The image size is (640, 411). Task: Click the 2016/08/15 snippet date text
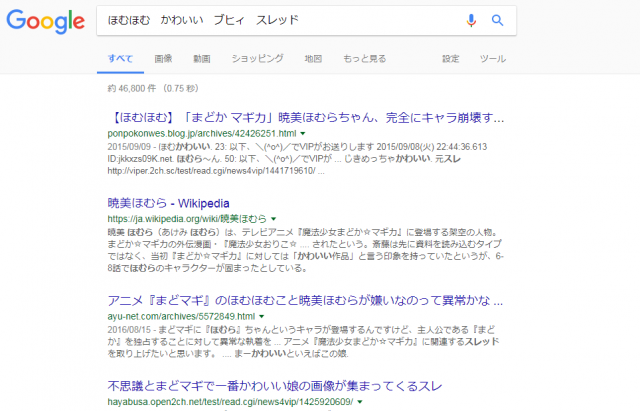pyautogui.click(x=129, y=329)
